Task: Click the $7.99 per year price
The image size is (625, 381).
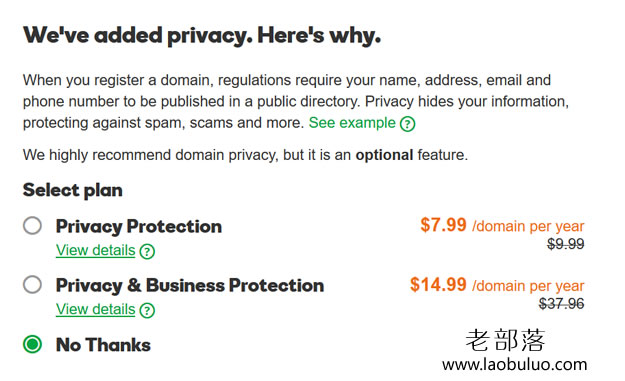Action: [x=502, y=225]
